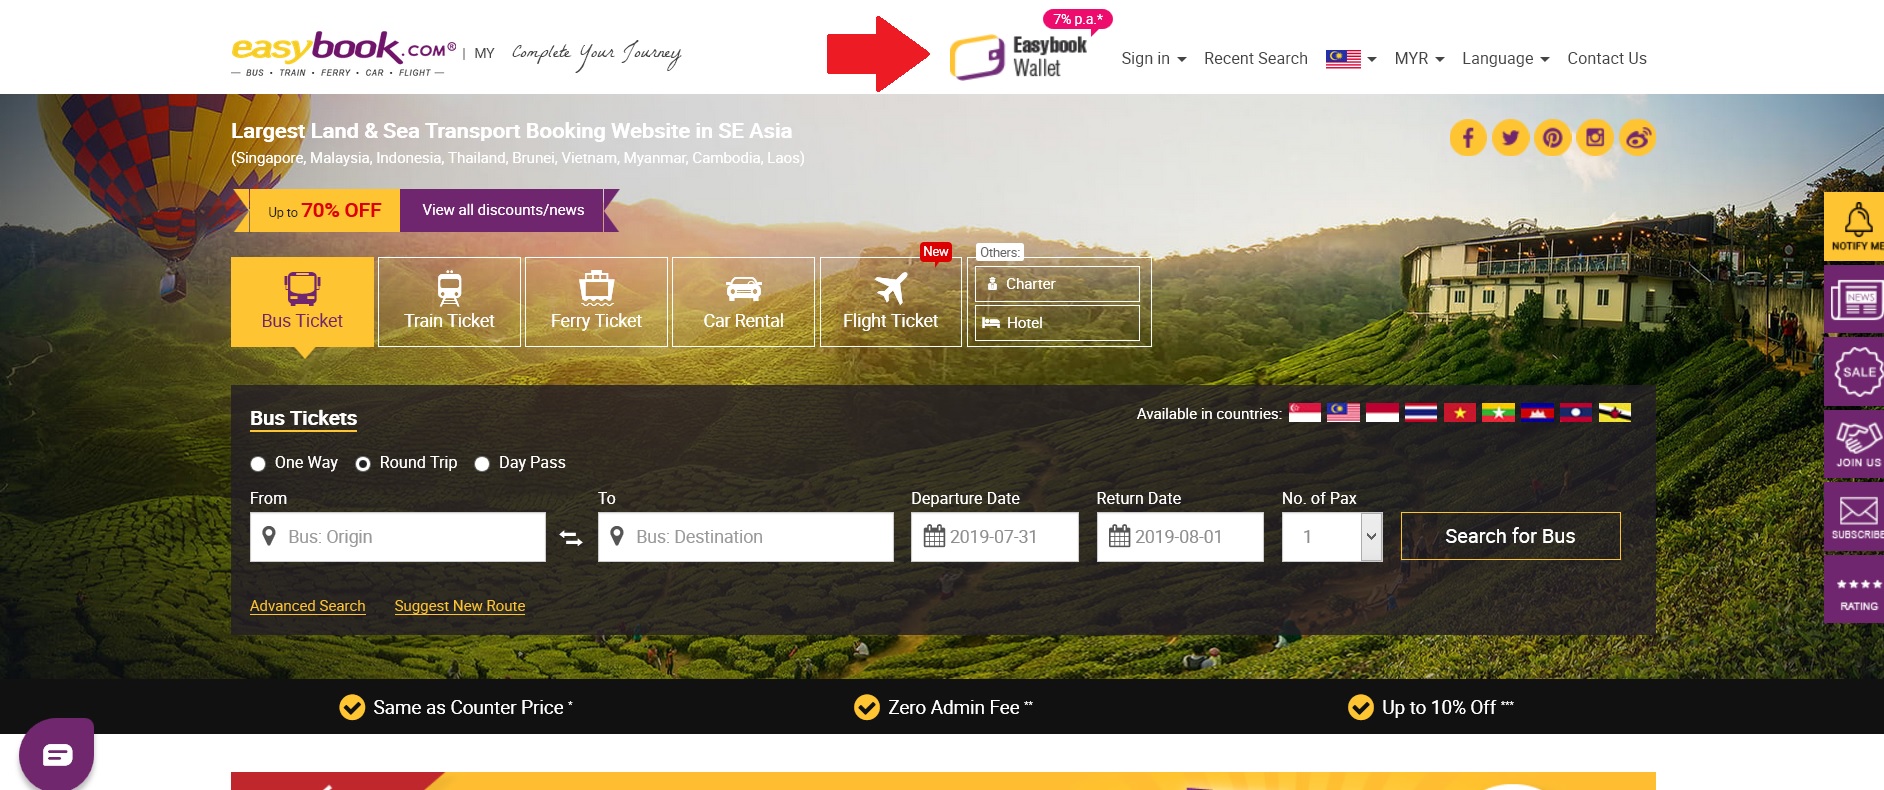
Task: Open the Notify Me bell sidebar icon
Action: tap(1855, 226)
